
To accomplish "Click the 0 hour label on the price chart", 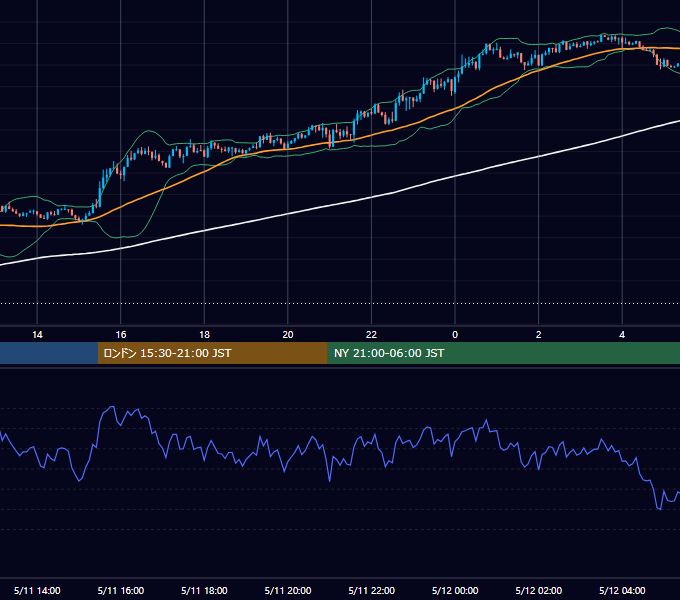I will 455,335.
